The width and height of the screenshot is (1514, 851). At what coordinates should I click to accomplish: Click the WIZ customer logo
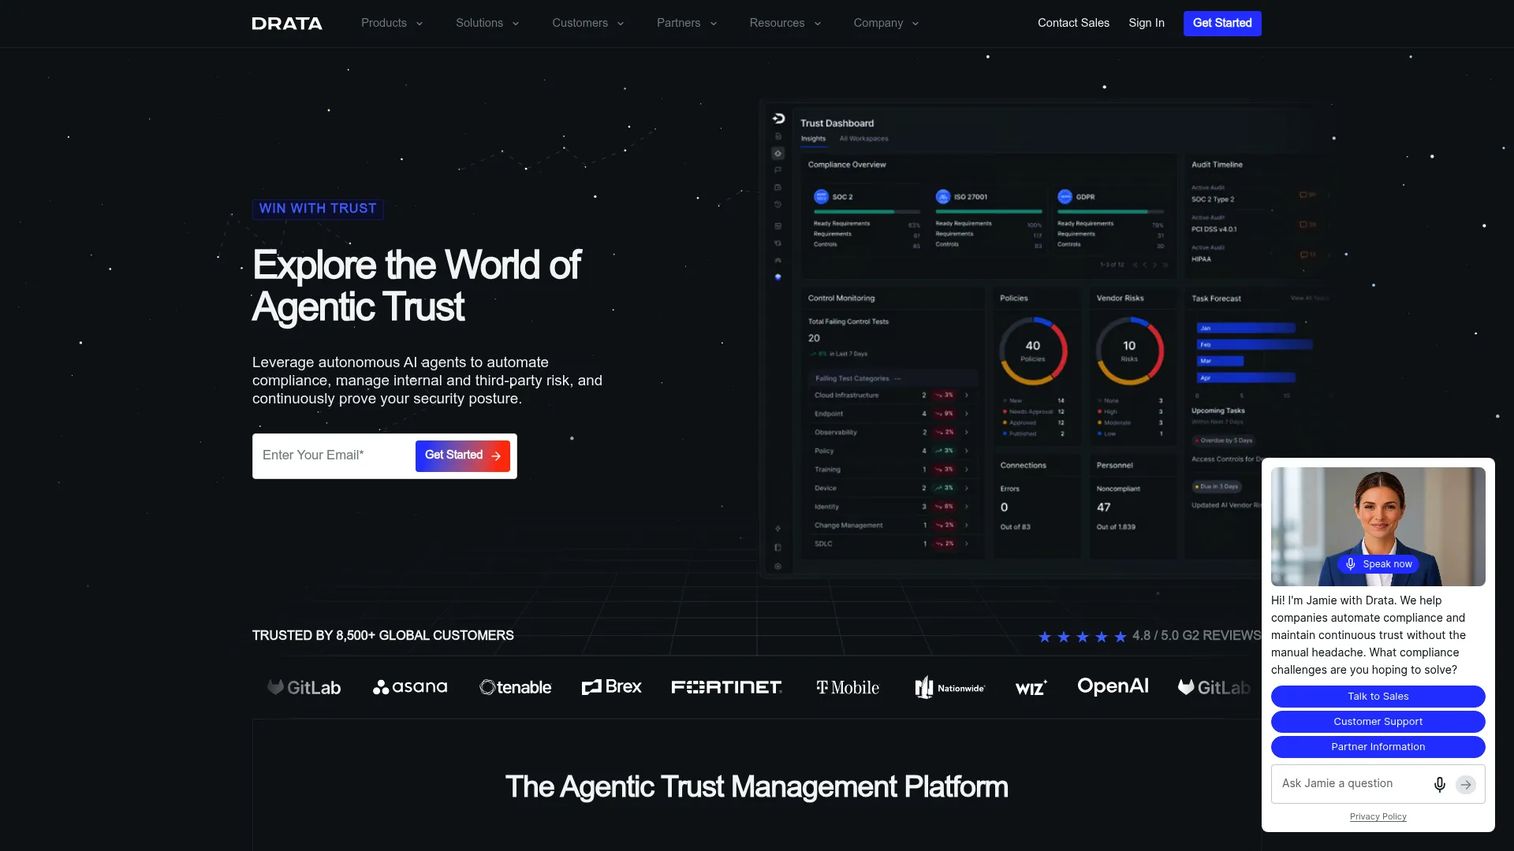1031,687
